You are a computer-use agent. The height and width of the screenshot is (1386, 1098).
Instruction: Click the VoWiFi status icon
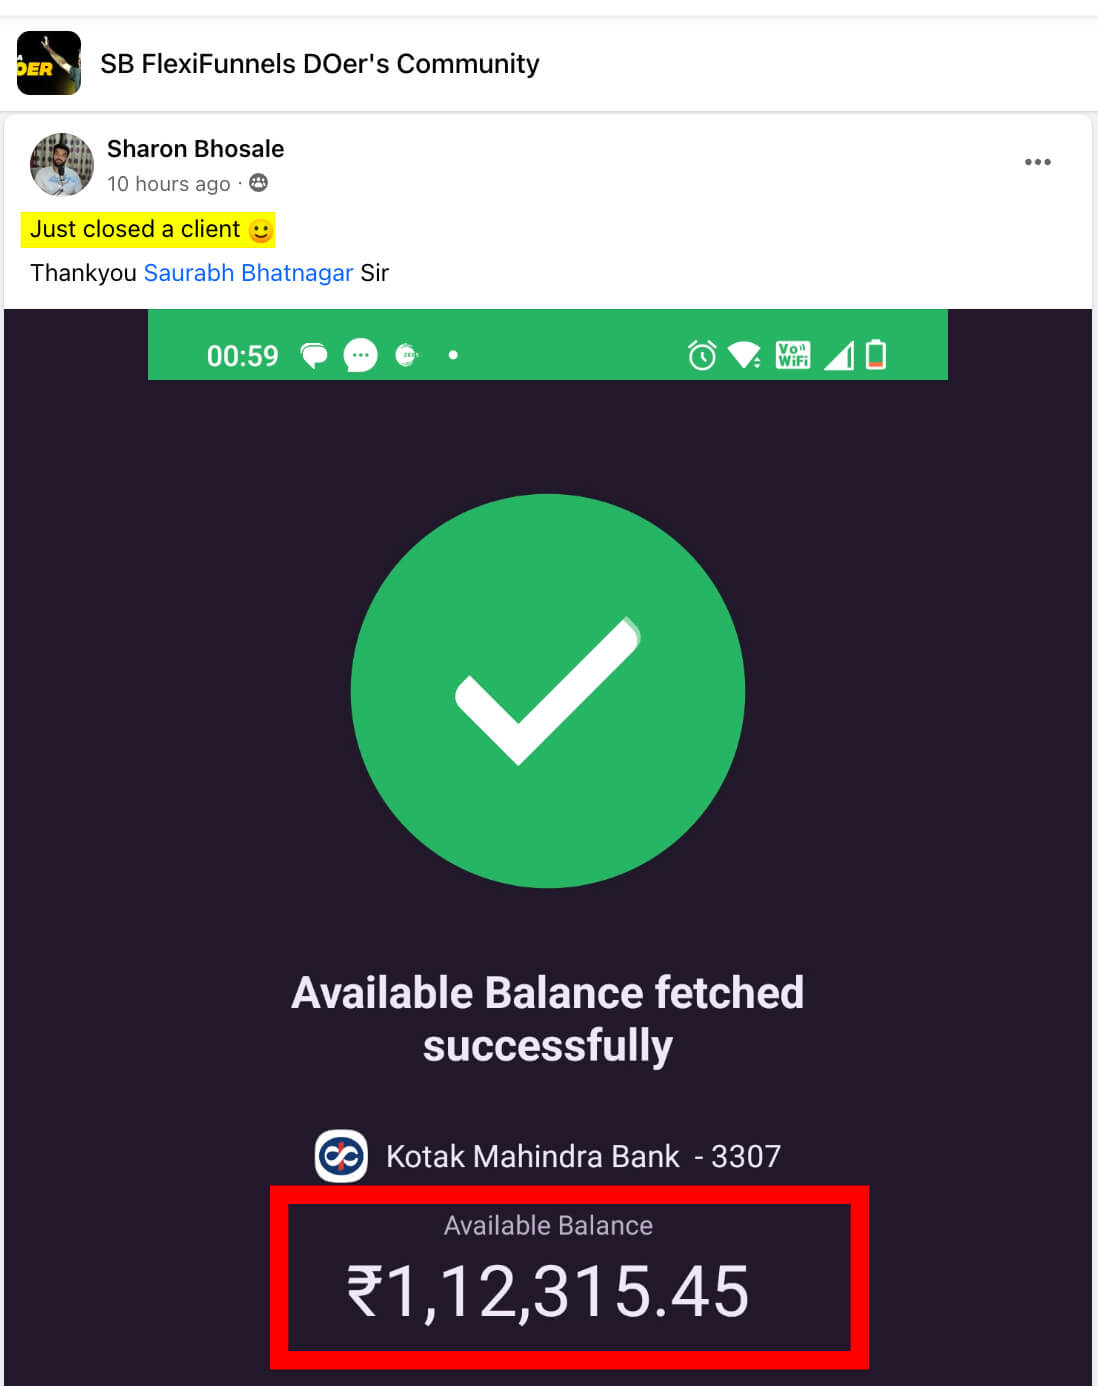[x=793, y=355]
